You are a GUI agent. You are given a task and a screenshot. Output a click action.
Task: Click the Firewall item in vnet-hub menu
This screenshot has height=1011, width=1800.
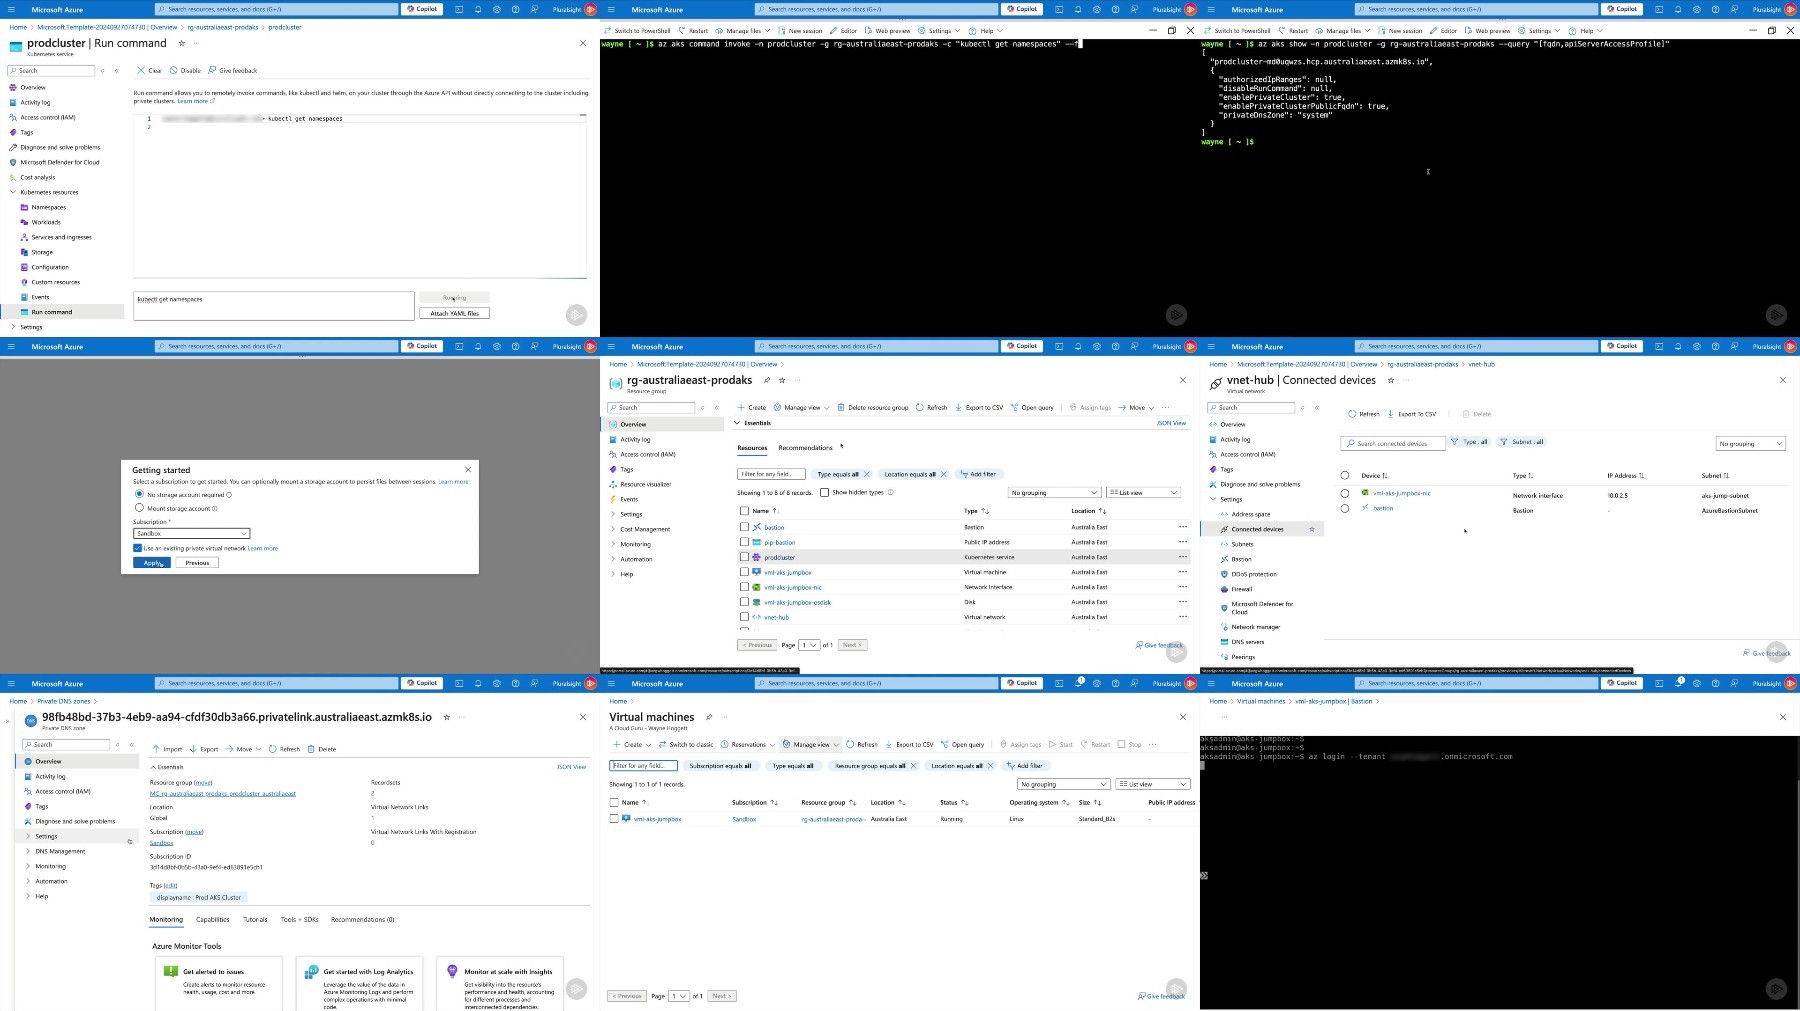coord(1241,589)
